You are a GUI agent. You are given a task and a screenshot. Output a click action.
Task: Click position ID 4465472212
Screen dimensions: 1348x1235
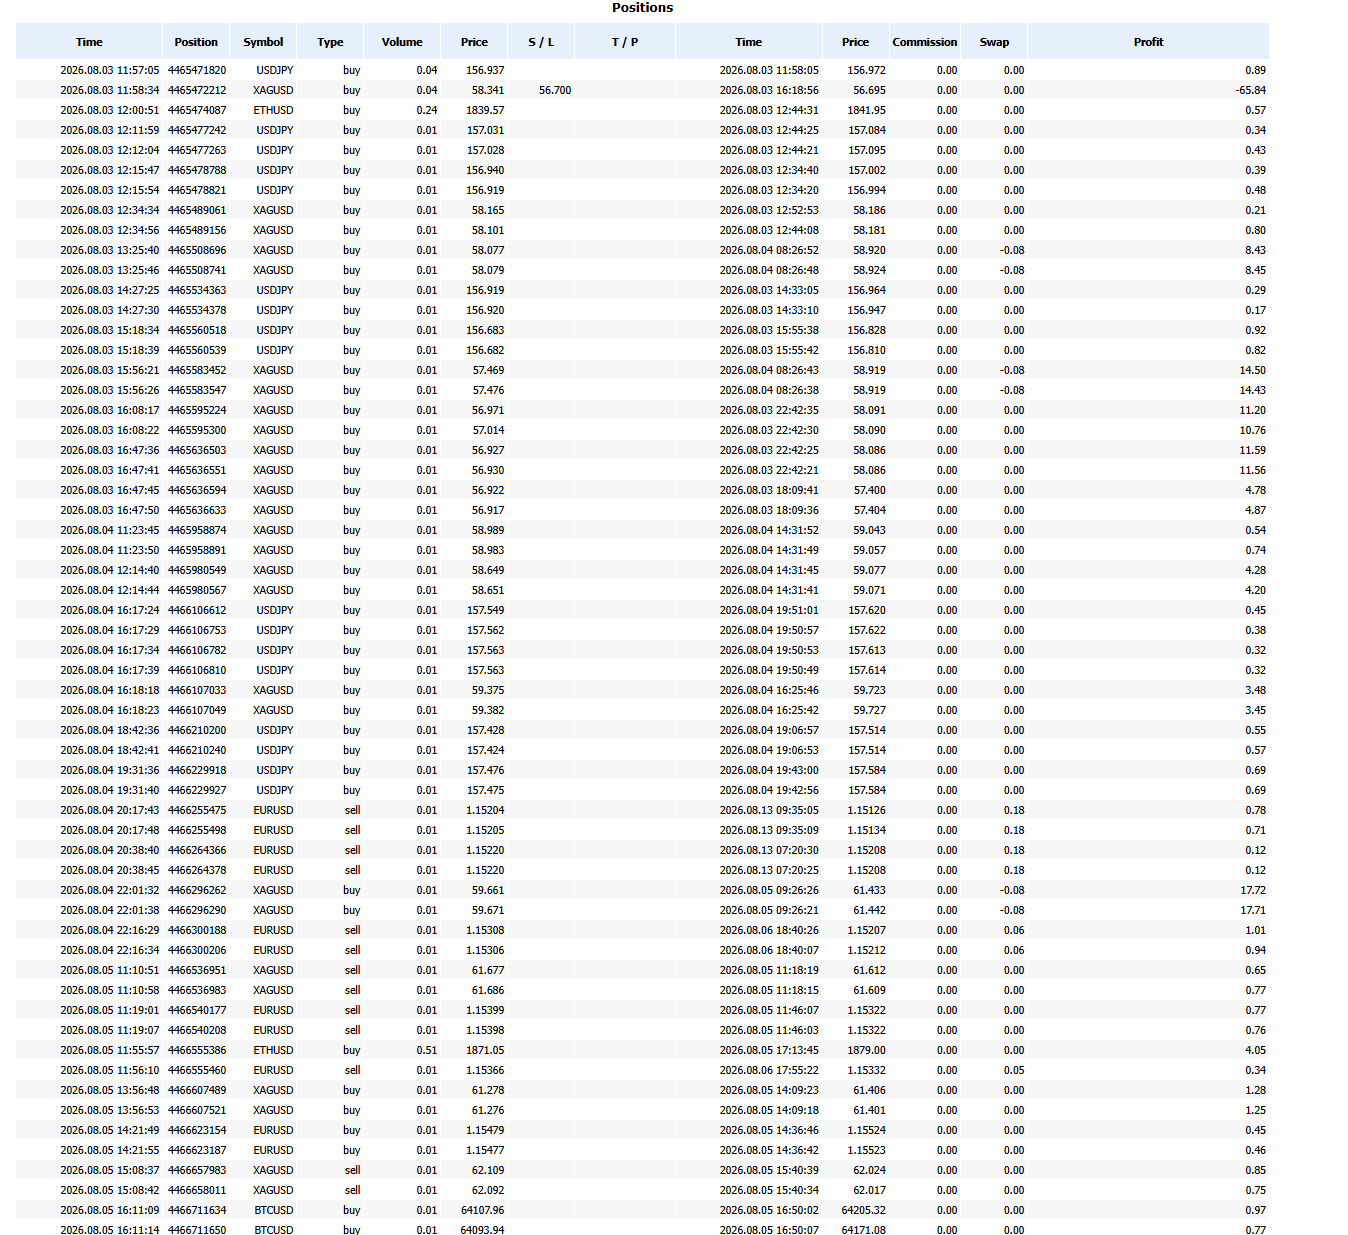[x=197, y=90]
